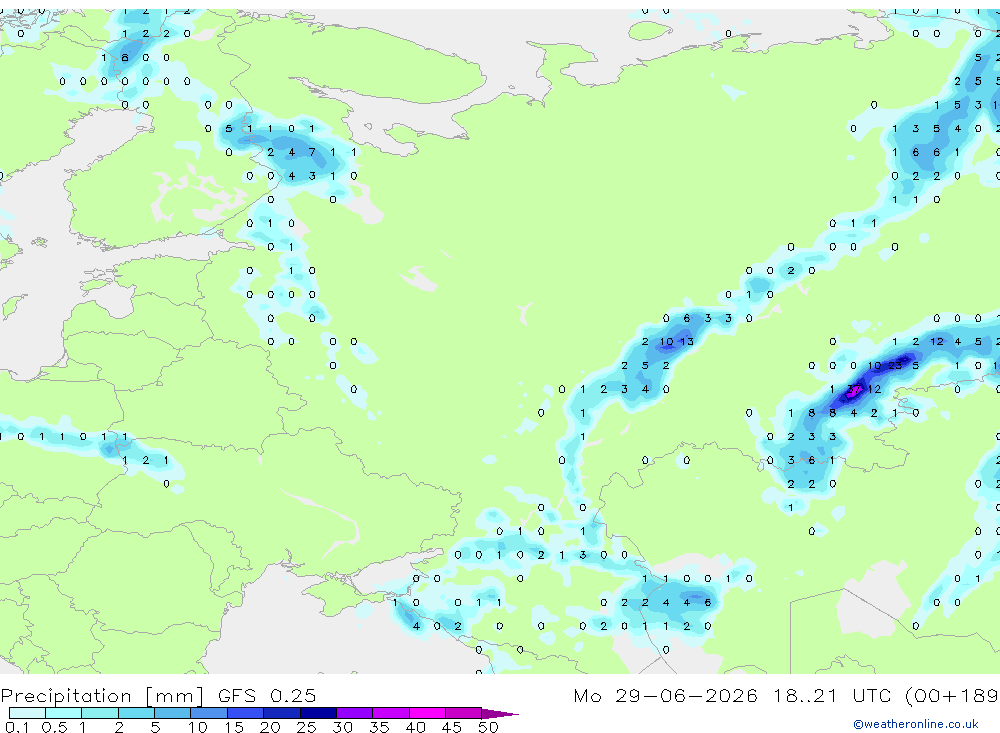Click the legend scale label '25'
1000x733 pixels.
306,727
